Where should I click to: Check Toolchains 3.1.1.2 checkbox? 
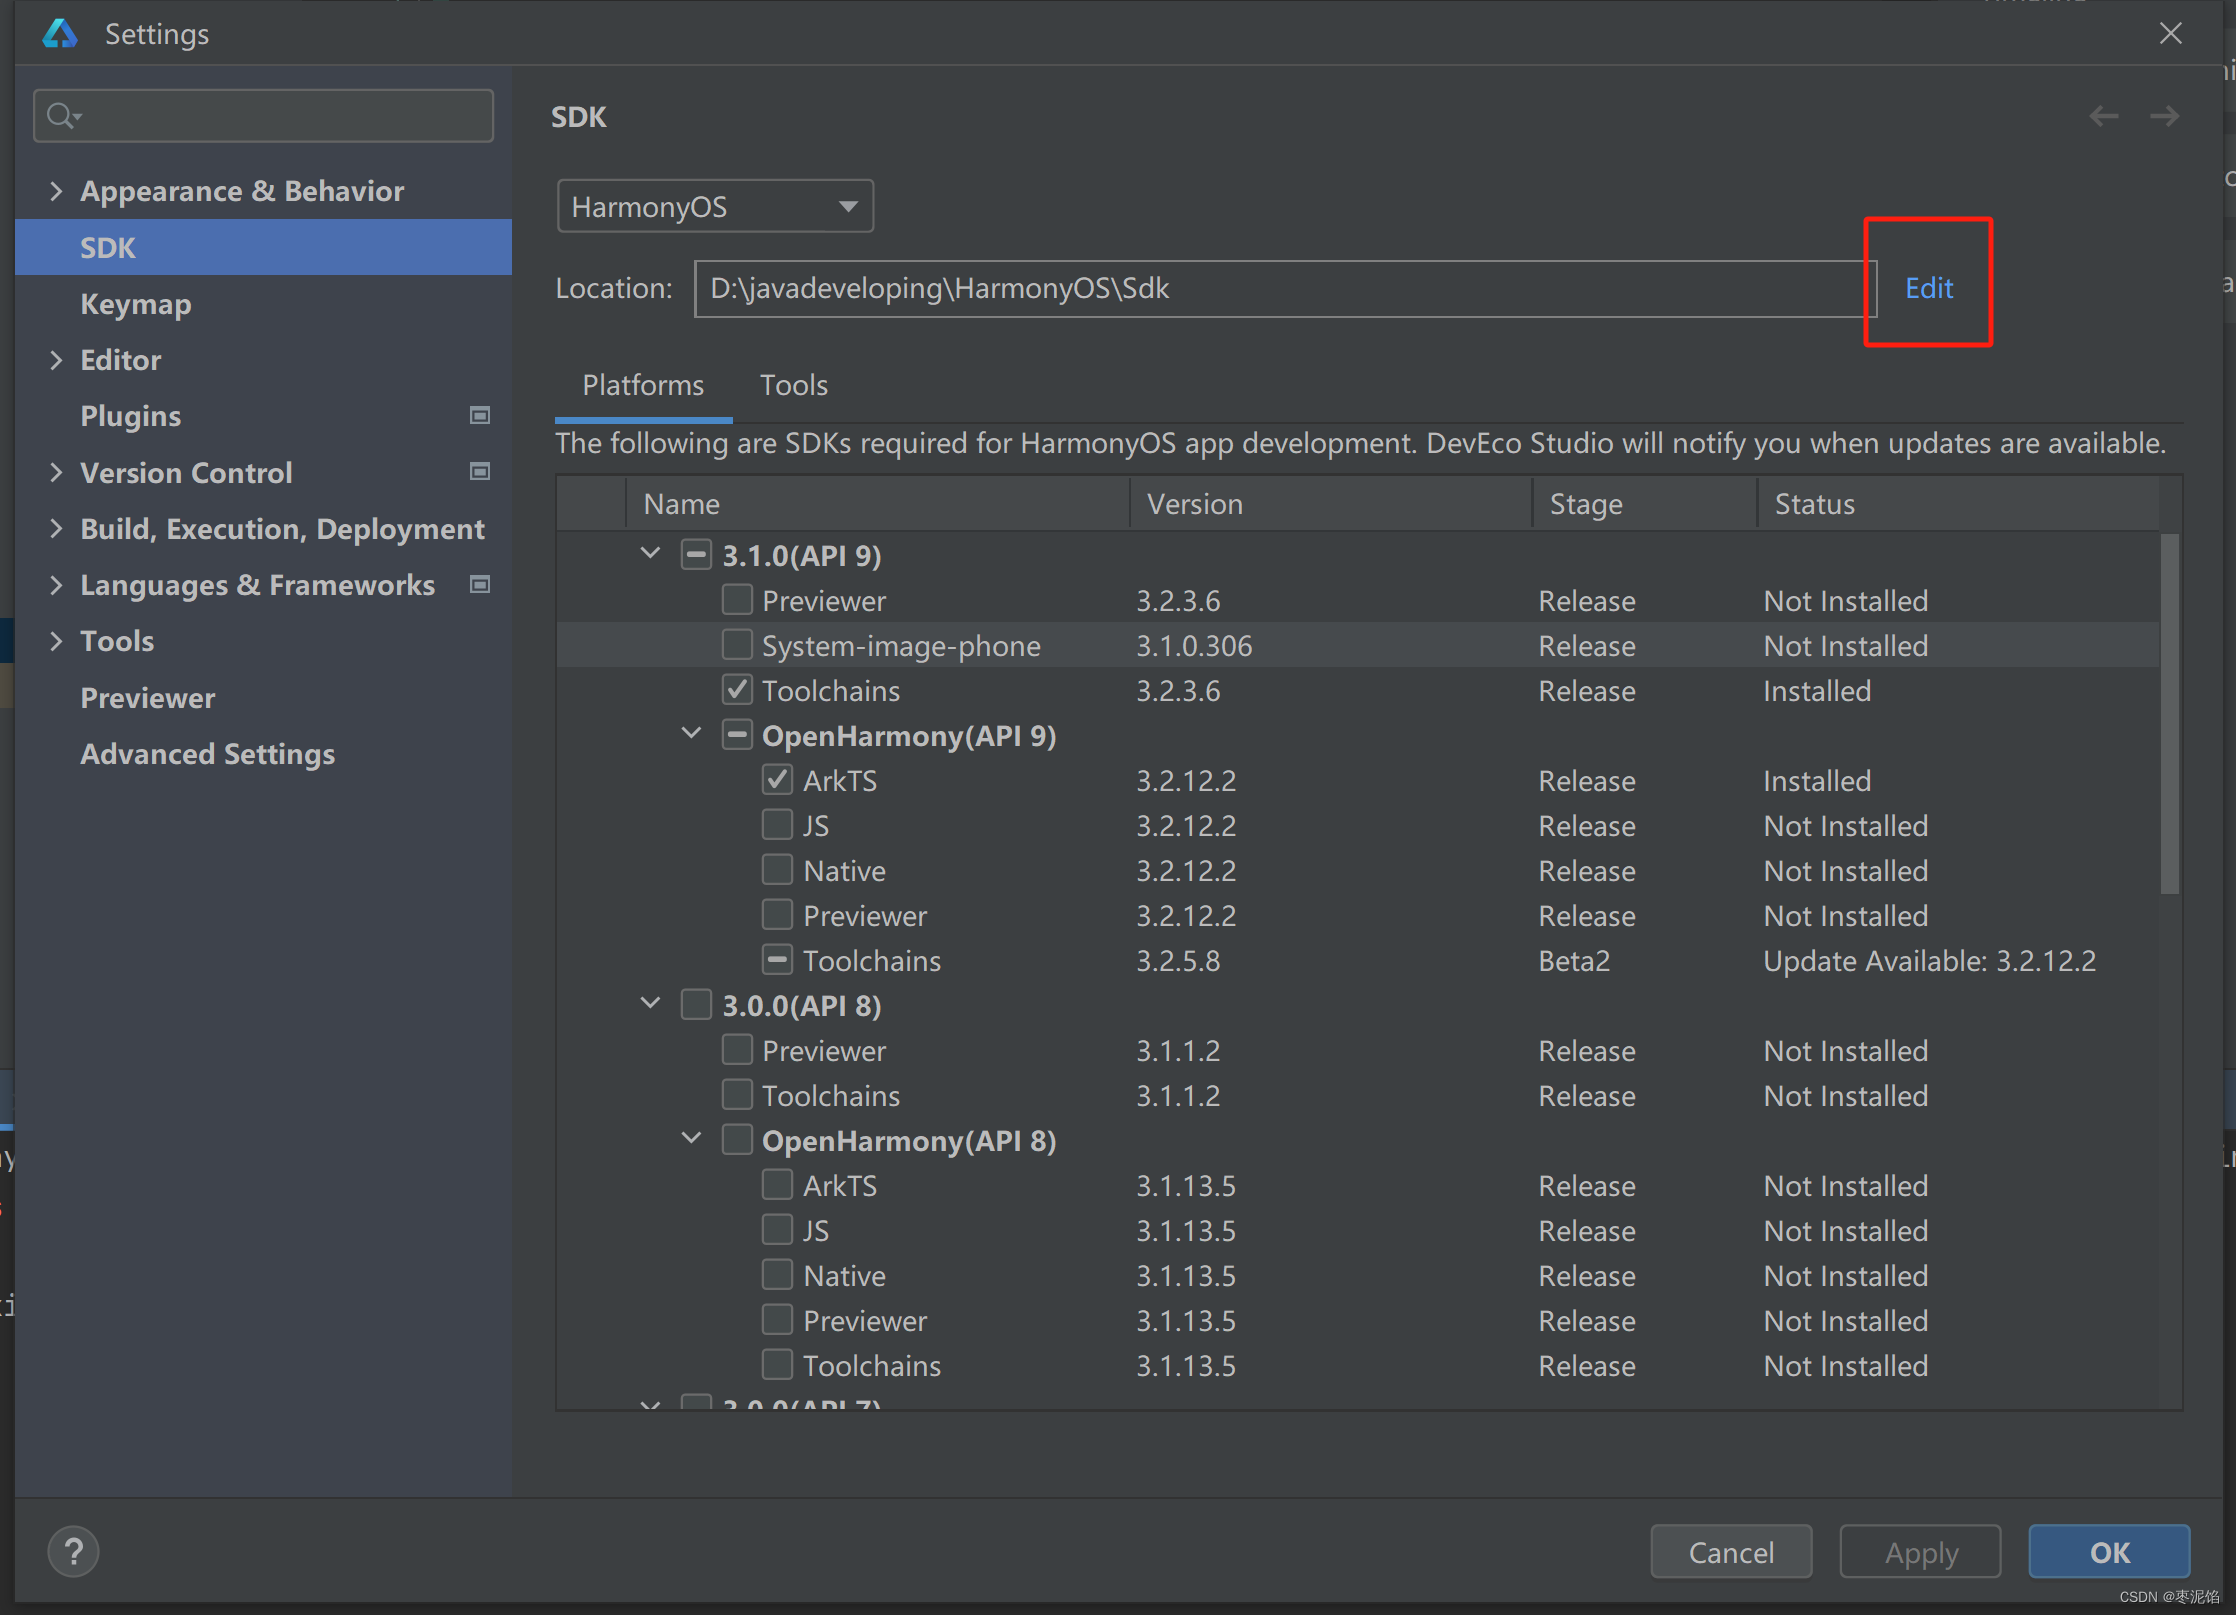(x=737, y=1094)
